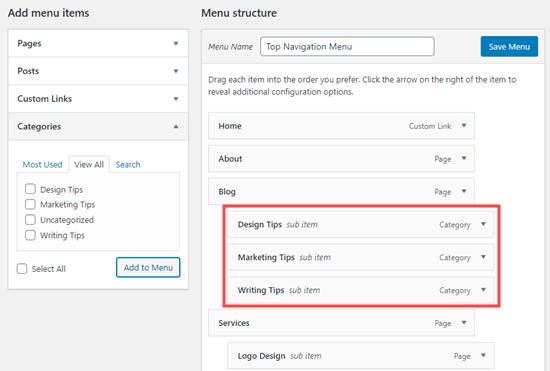Check the Design Tips category checkbox
550x371 pixels.
(30, 189)
